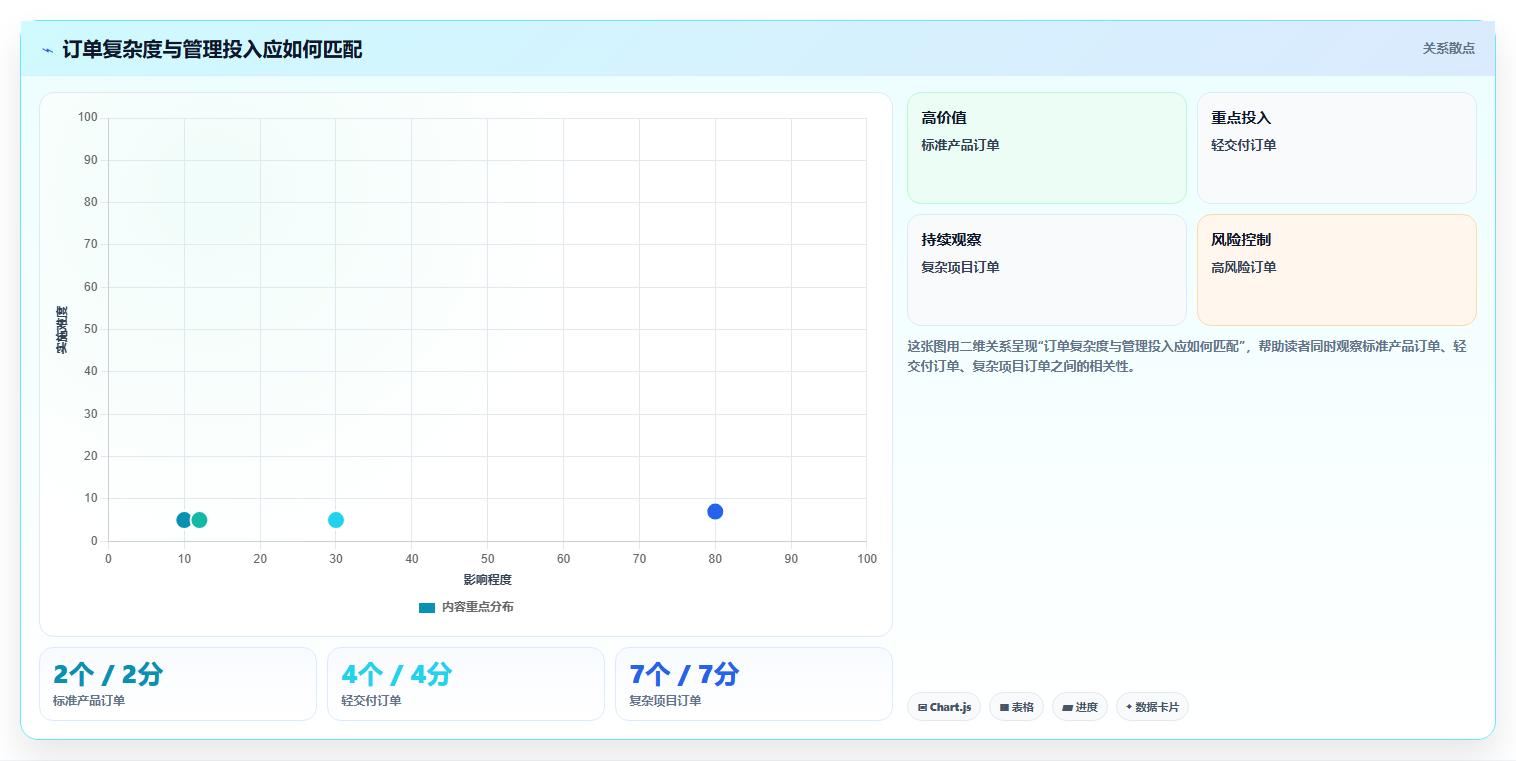This screenshot has height=761, width=1516.
Task: Click the 标准产品订单 label under 2个 / 2分
Action: click(x=89, y=701)
